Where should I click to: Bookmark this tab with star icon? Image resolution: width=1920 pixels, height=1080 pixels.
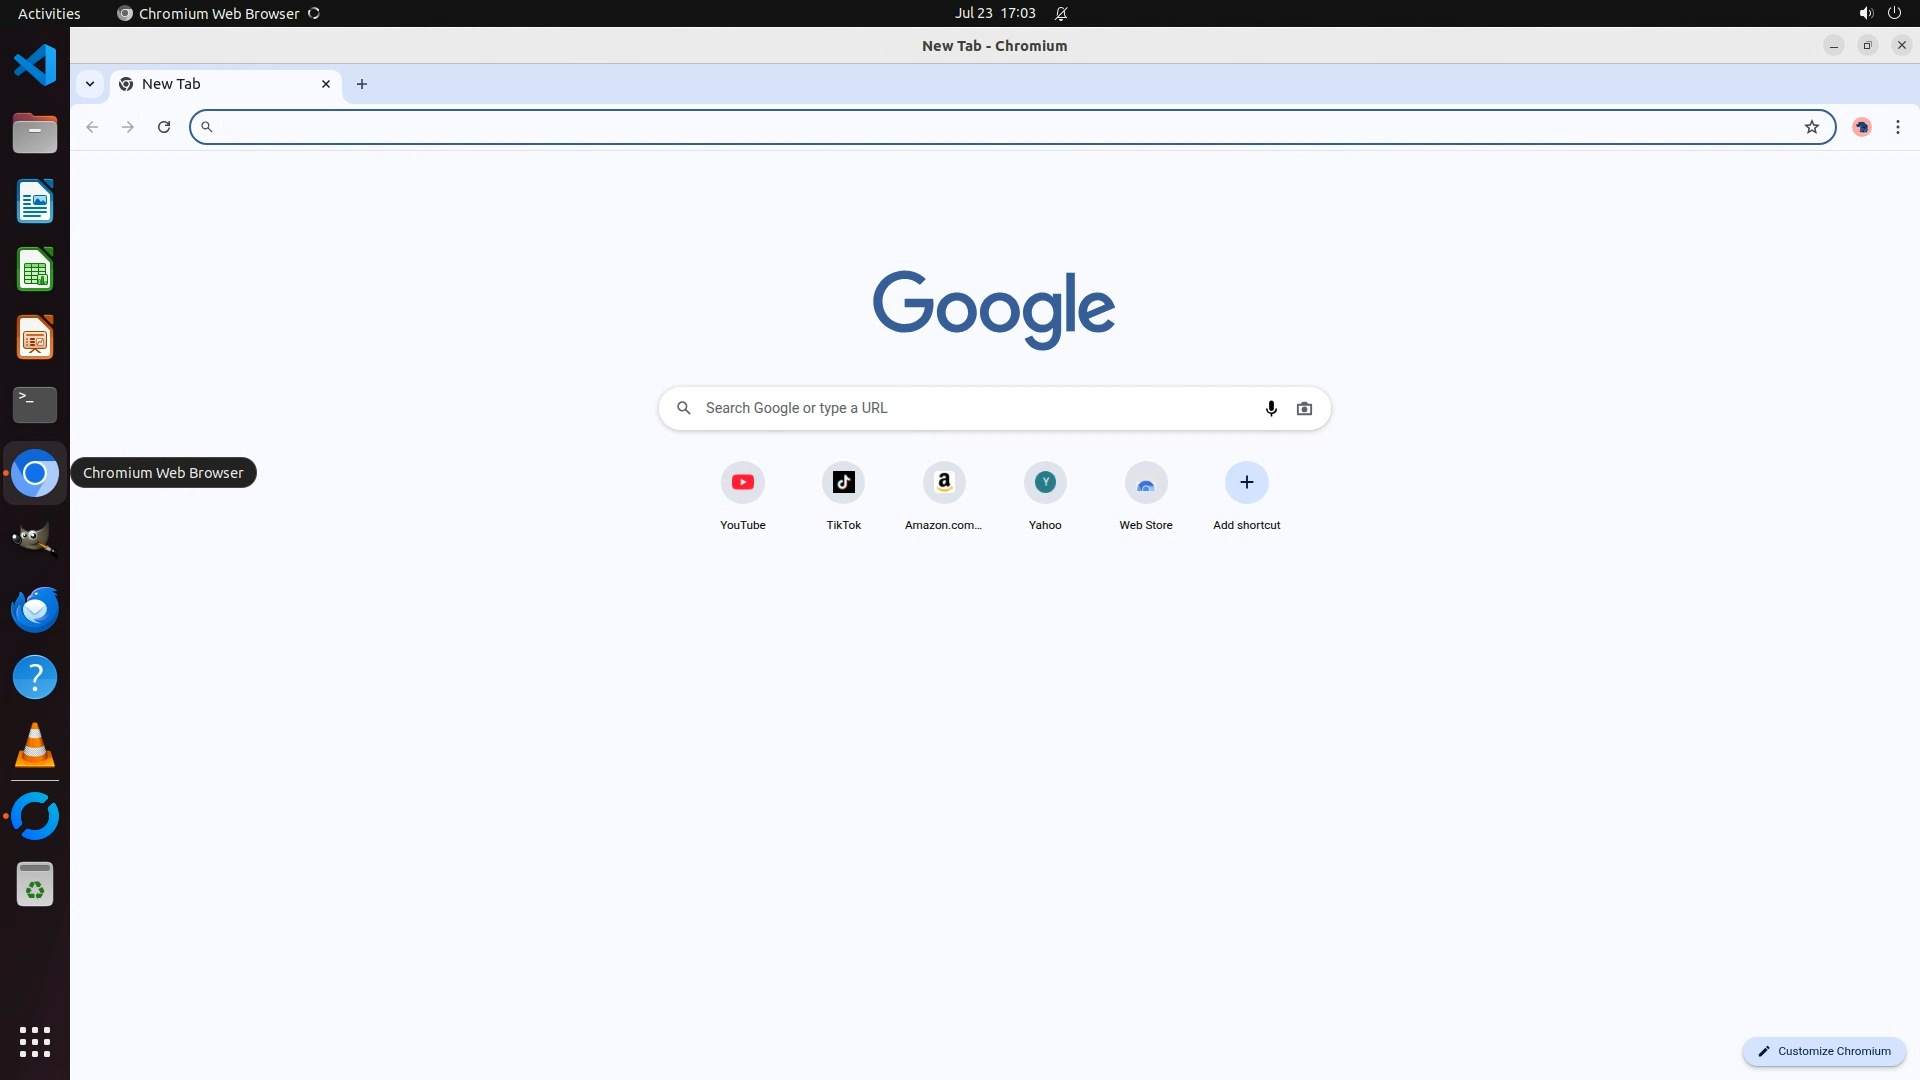point(1811,127)
